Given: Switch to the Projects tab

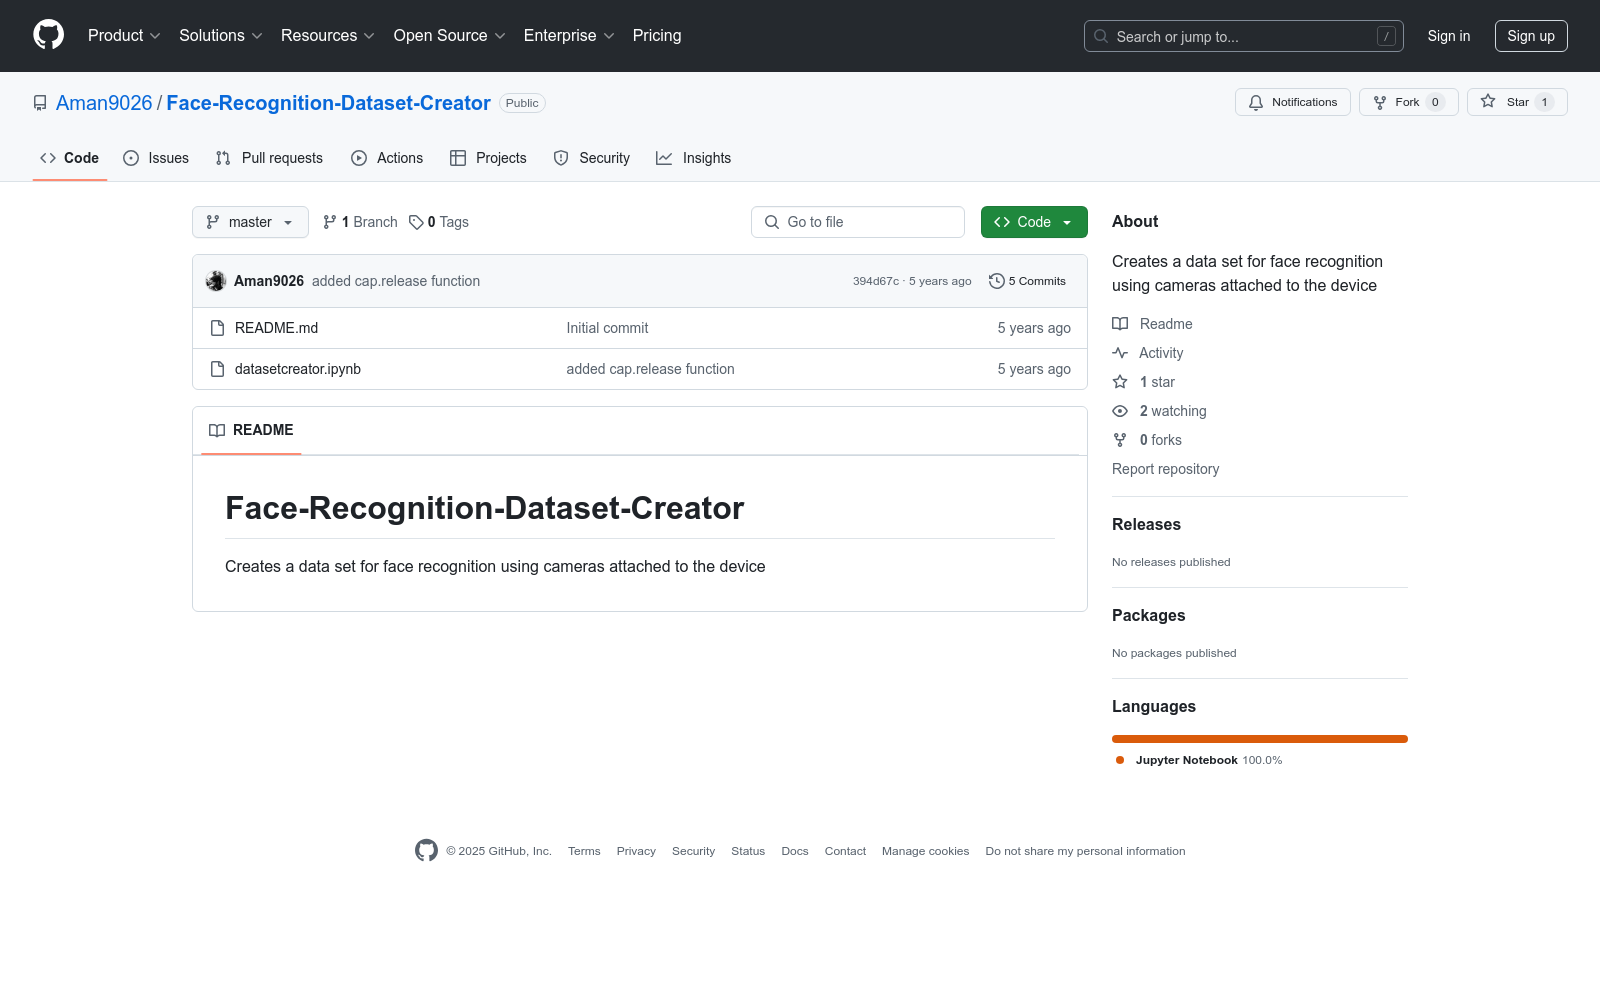Looking at the screenshot, I should click(488, 158).
